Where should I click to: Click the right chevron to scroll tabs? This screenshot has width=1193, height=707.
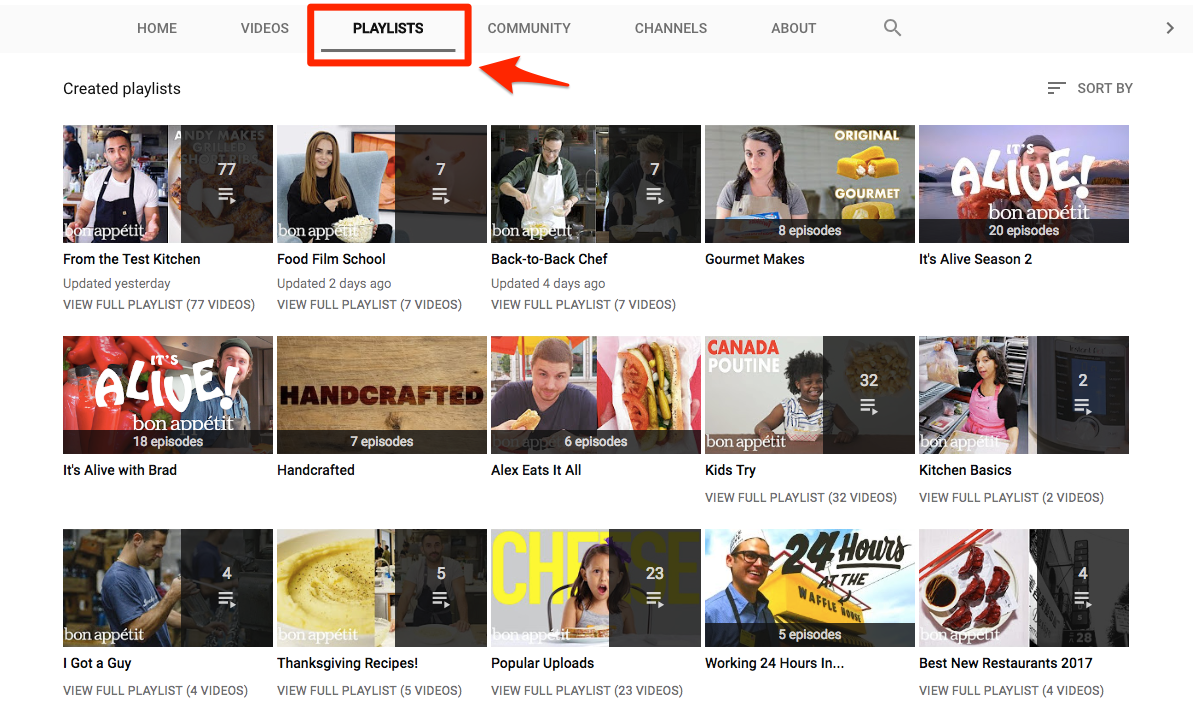pos(1170,28)
